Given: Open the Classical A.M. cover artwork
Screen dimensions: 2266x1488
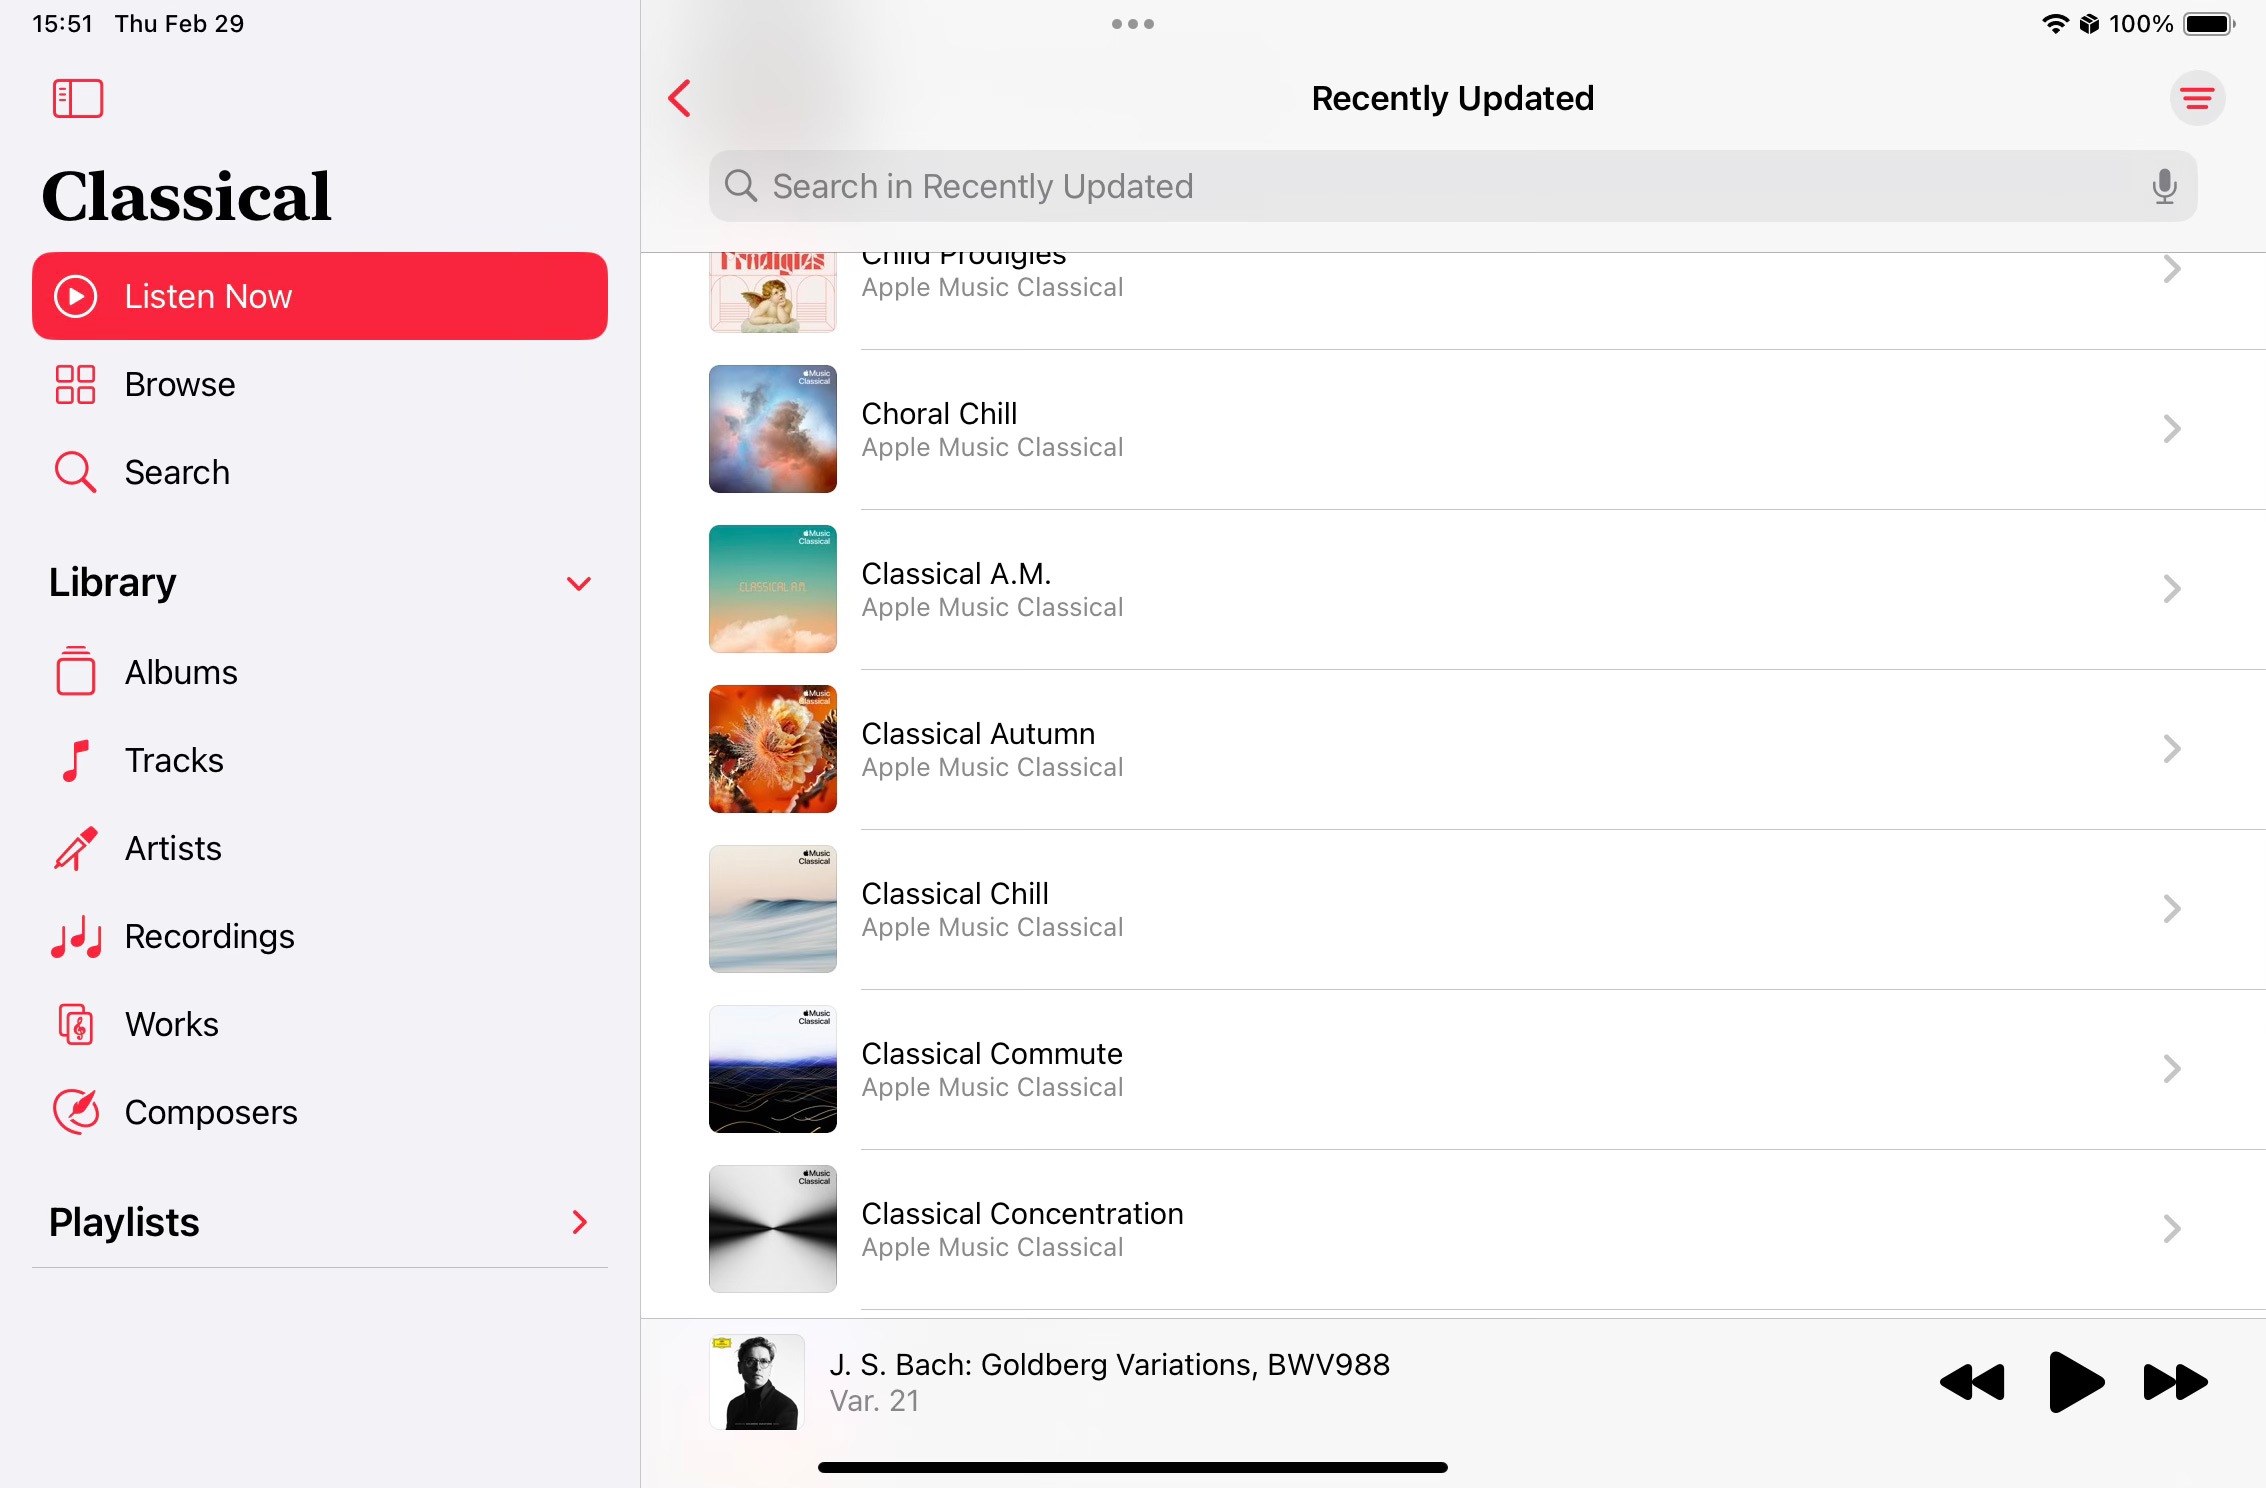Looking at the screenshot, I should point(773,589).
